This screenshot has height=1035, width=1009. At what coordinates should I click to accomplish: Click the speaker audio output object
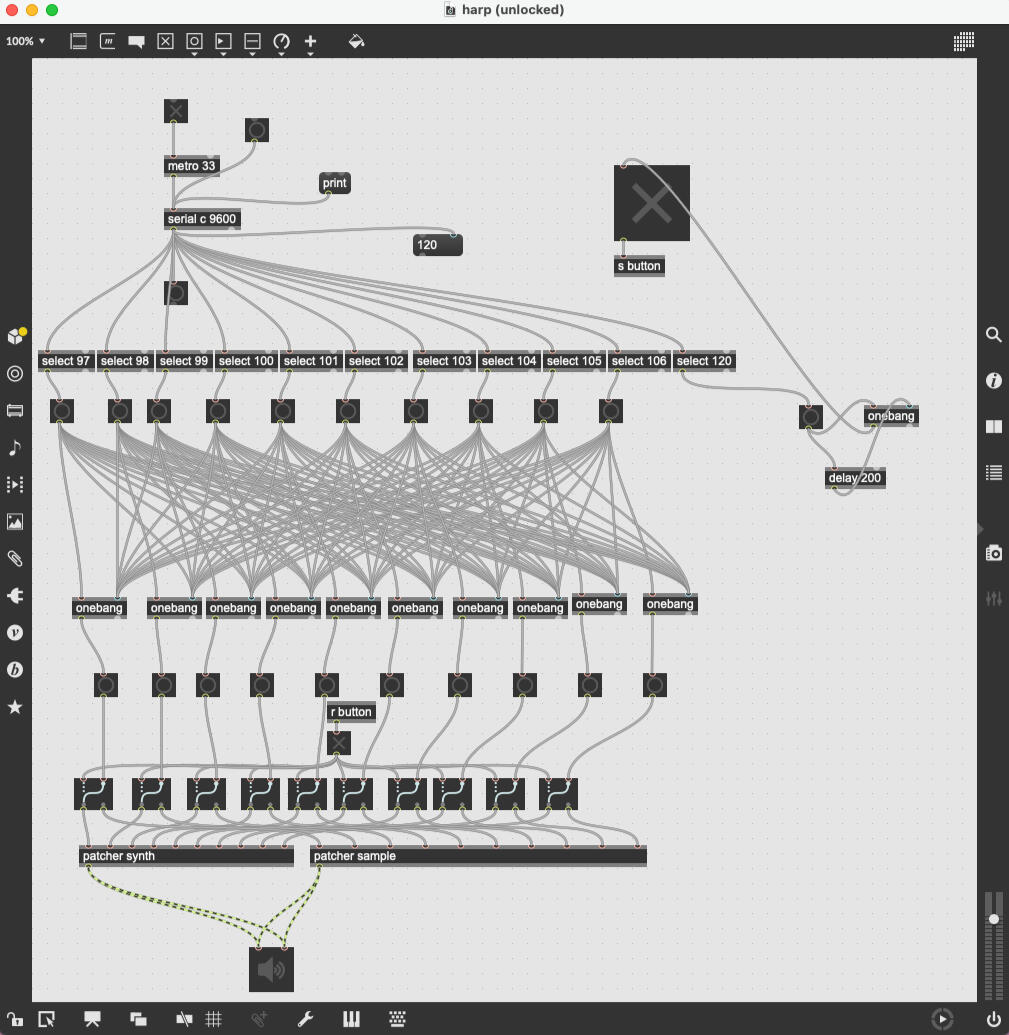271,969
